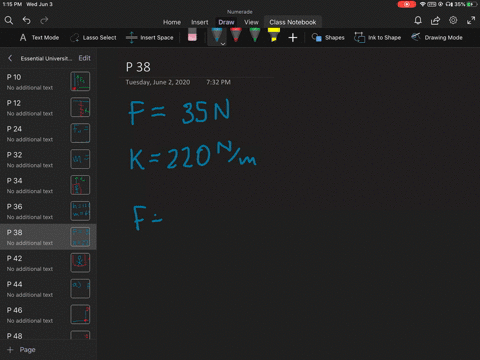Screen dimensions: 480x360
Task: Undo the last stroke
Action: [x=26, y=21]
